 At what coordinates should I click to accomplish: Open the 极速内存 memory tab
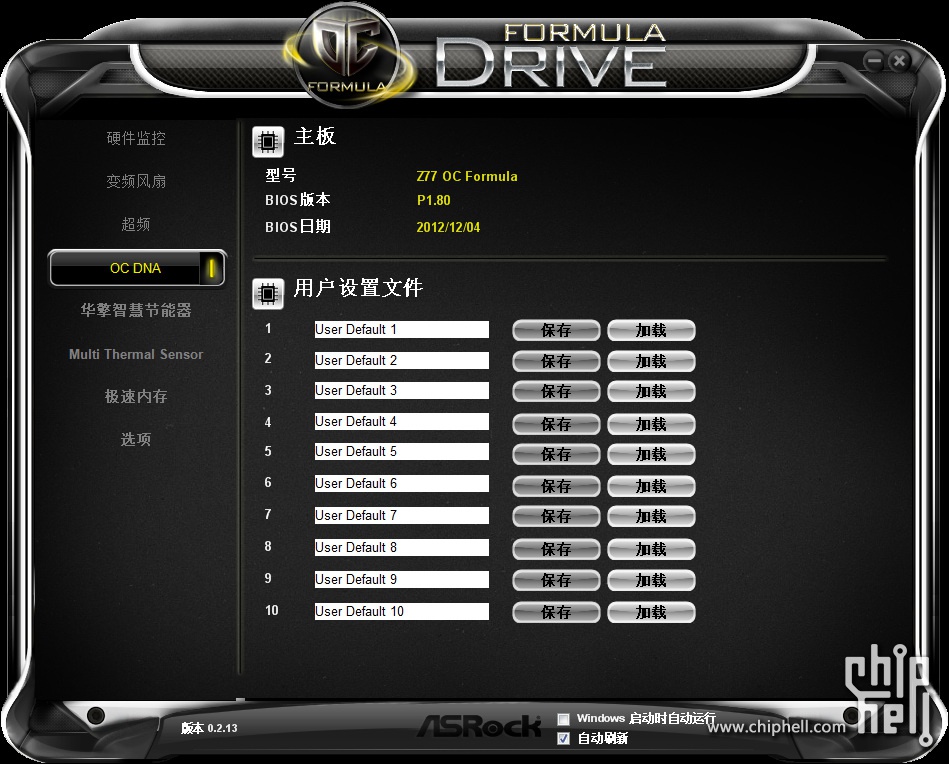click(x=136, y=397)
